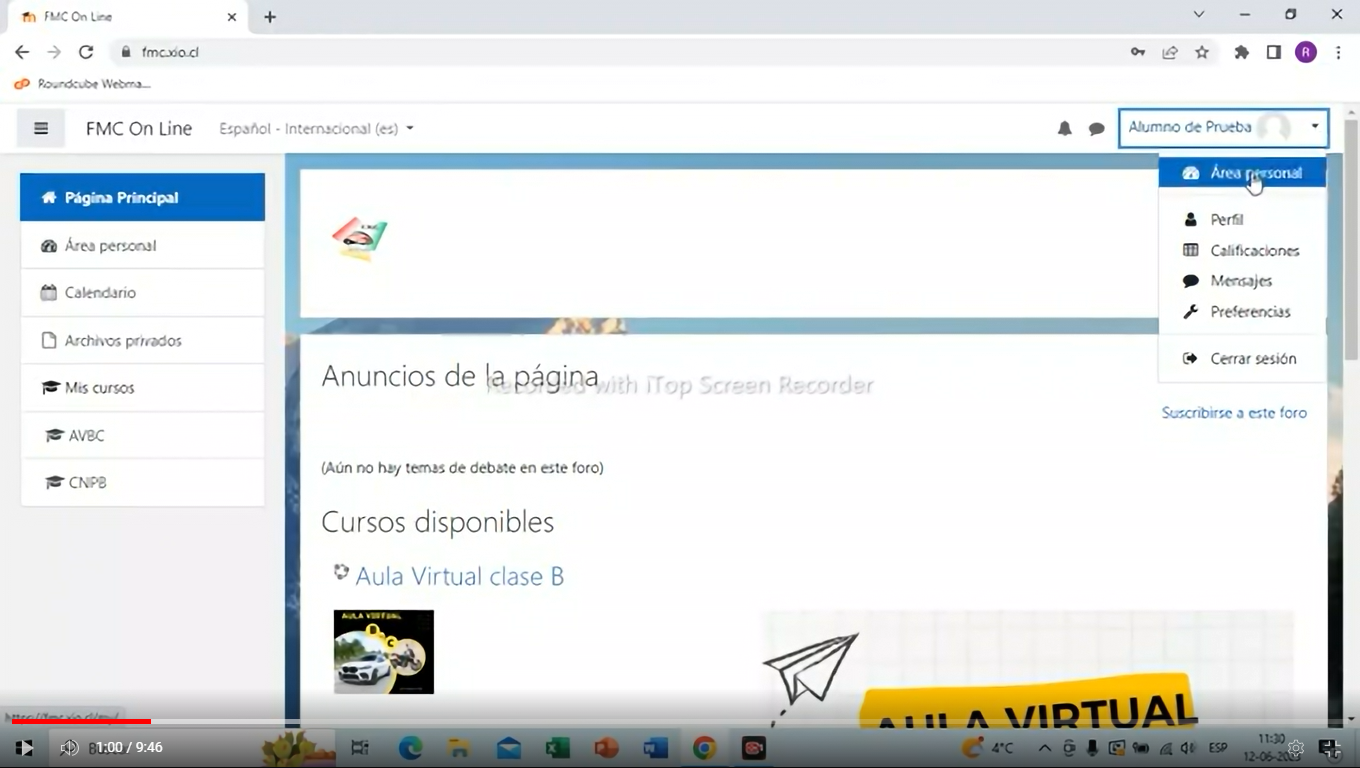1360x768 pixels.
Task: Open Chrome side panel icon
Action: click(1273, 52)
